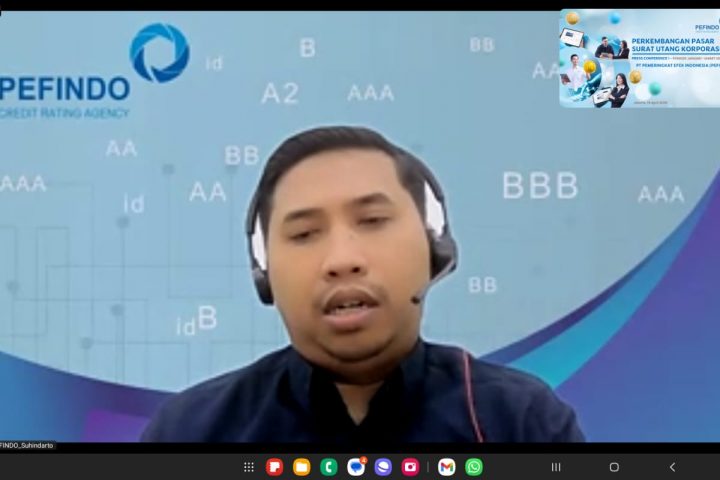This screenshot has width=720, height=480.
Task: Open the Gmail app icon
Action: pos(447,467)
